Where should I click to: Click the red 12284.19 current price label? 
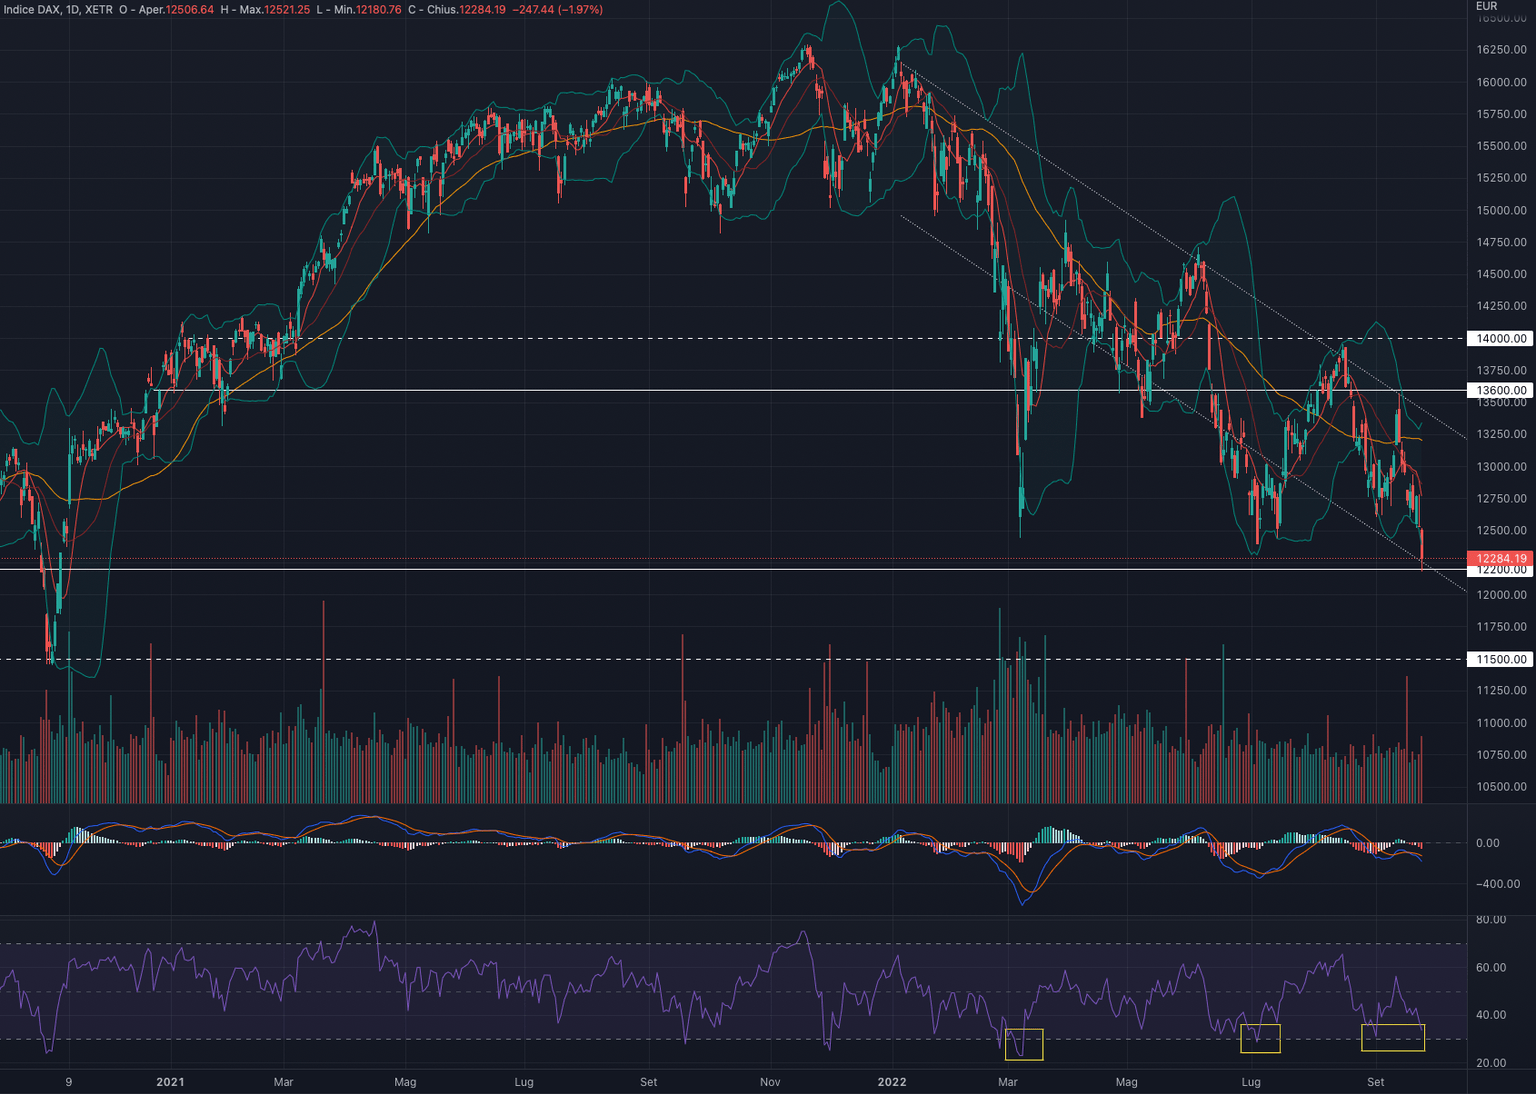point(1501,558)
